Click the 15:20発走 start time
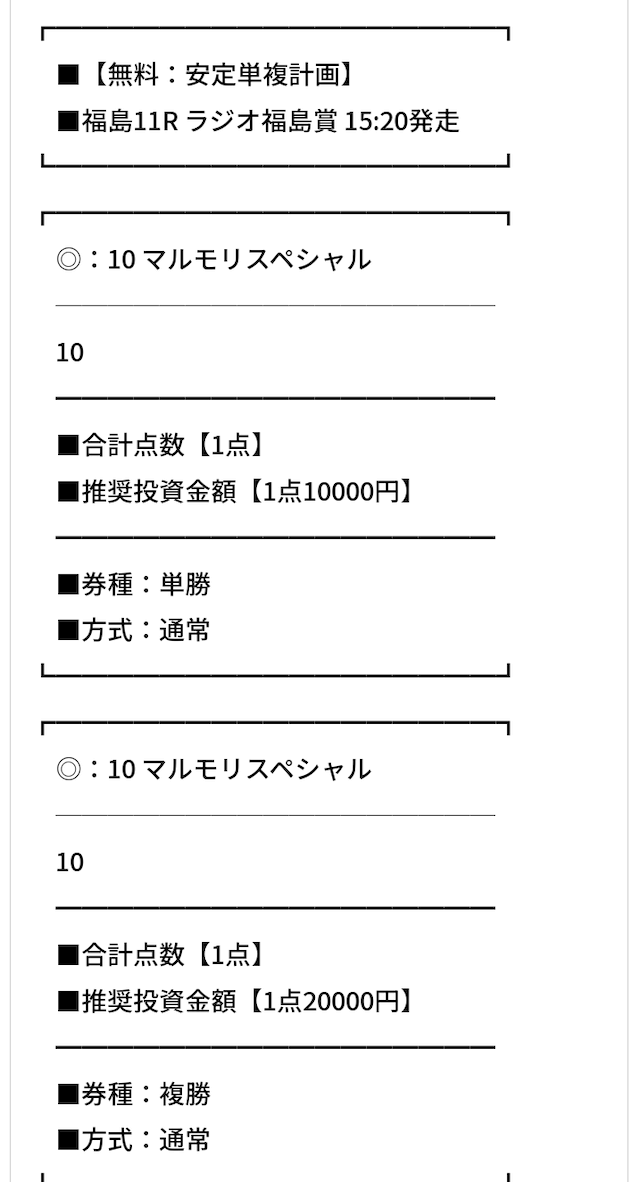The image size is (640, 1182). tap(402, 121)
